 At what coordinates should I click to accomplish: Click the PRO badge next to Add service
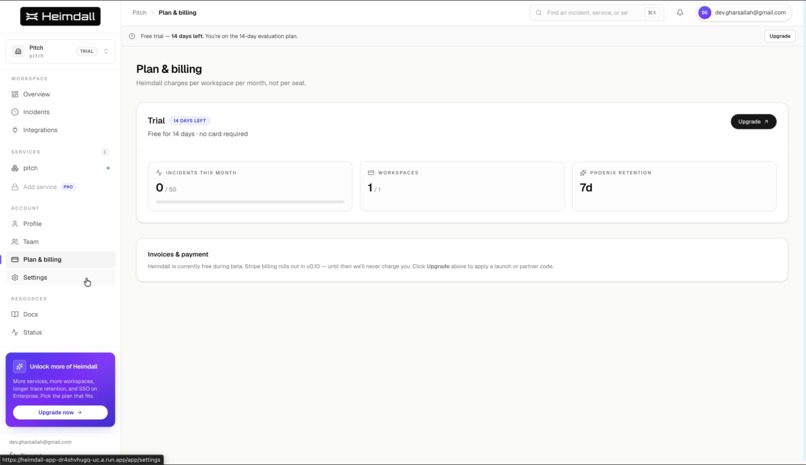click(x=68, y=187)
